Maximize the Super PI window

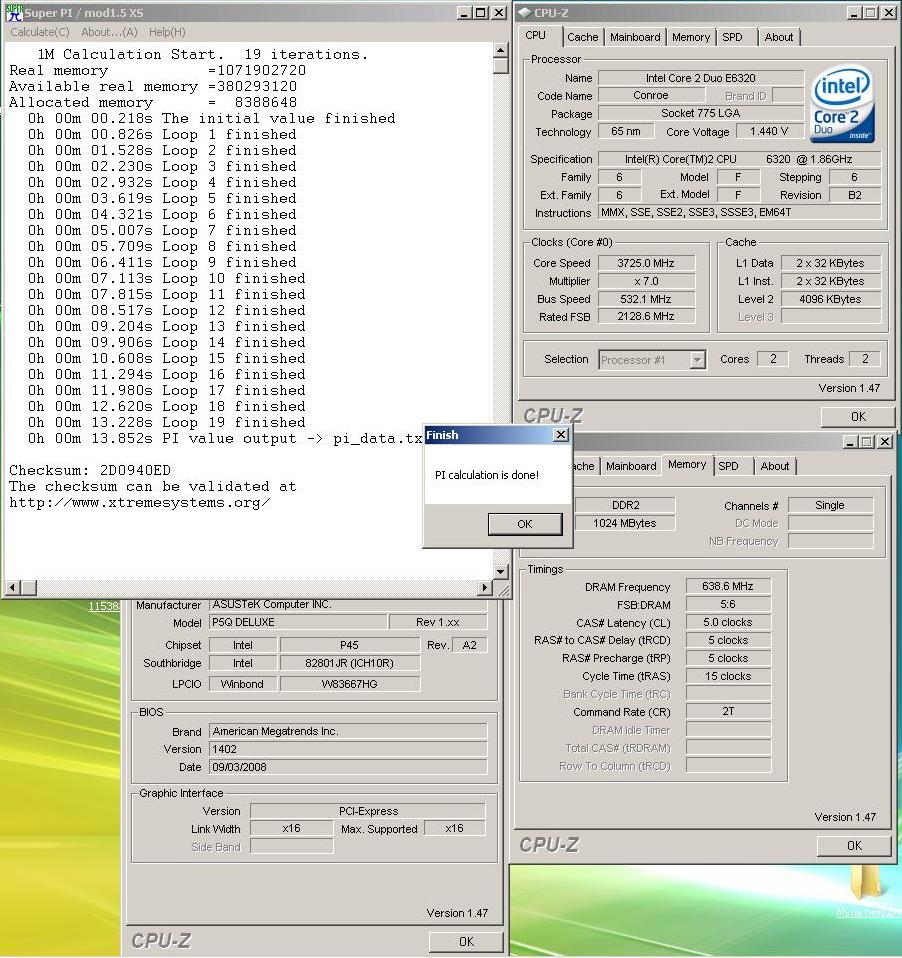tap(481, 12)
